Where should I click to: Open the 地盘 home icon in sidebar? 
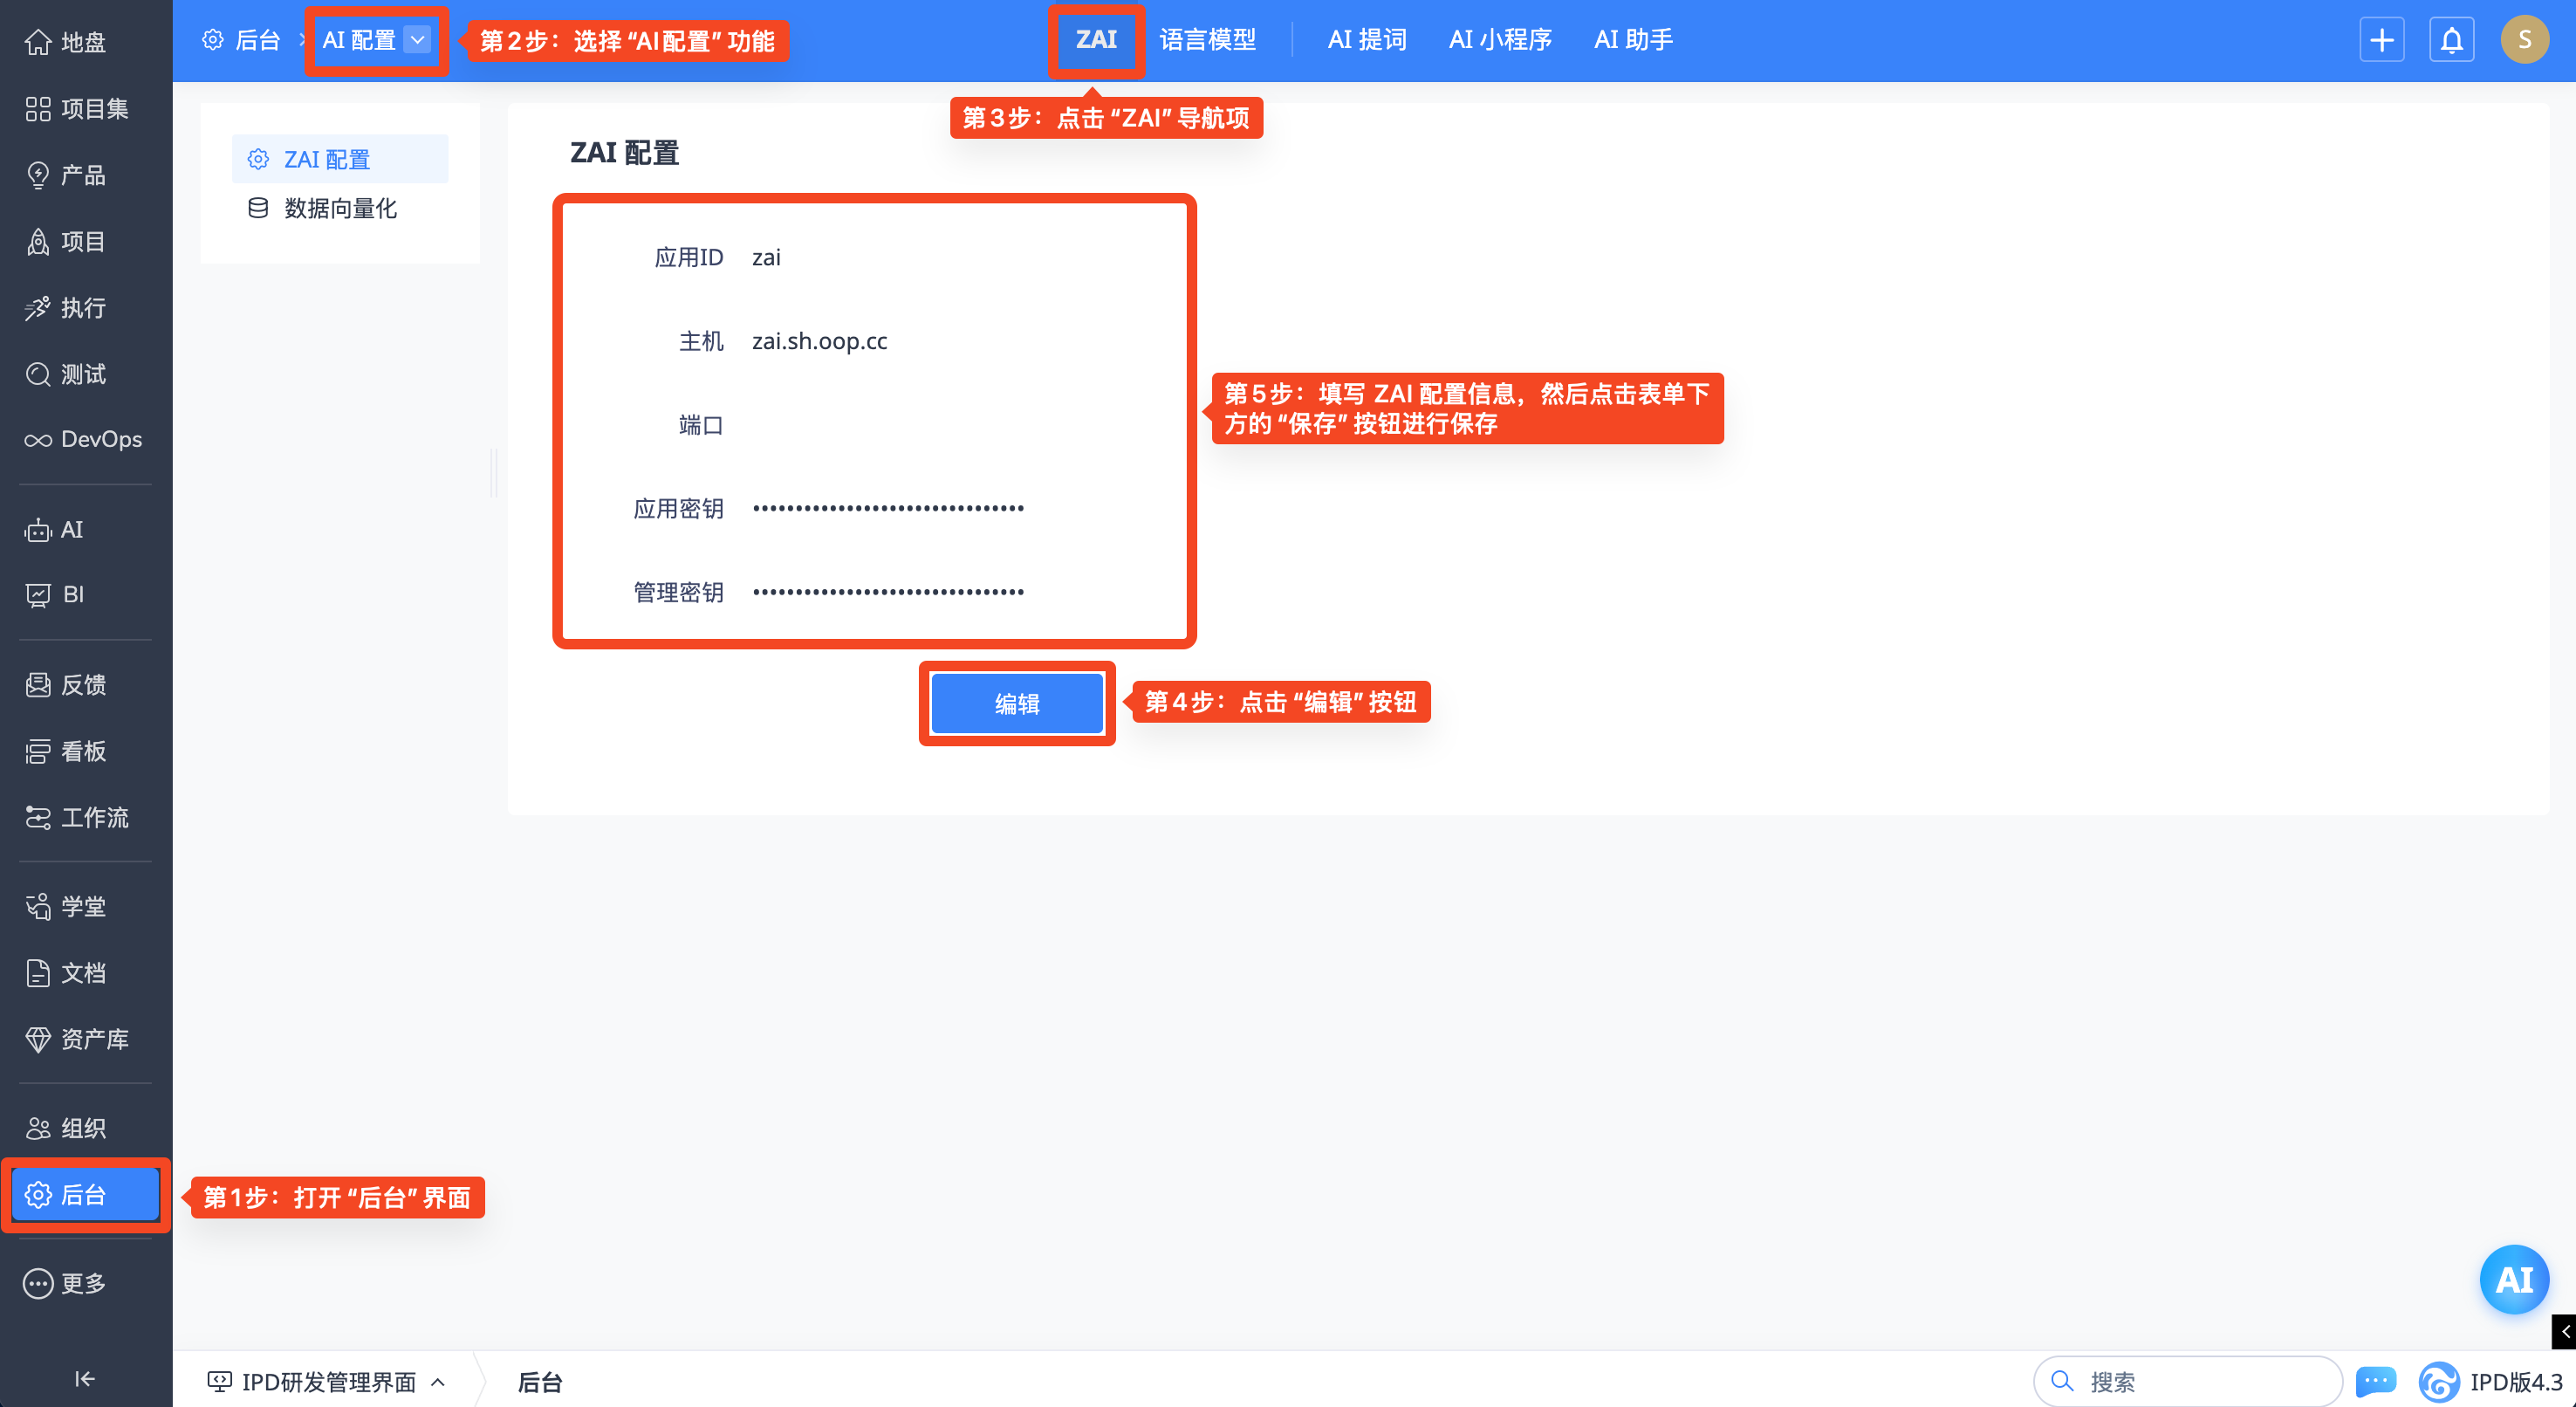[x=38, y=42]
